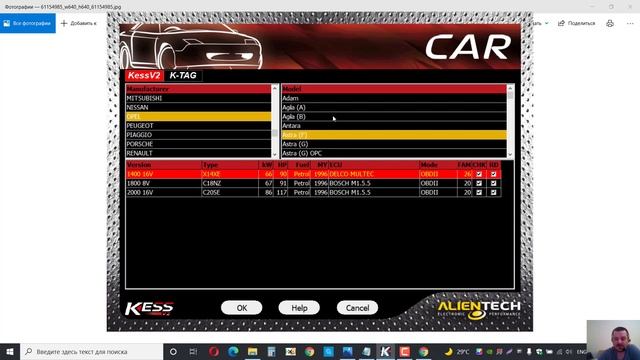The height and width of the screenshot is (360, 640).
Task: Click the ECU column header
Action: click(x=373, y=165)
